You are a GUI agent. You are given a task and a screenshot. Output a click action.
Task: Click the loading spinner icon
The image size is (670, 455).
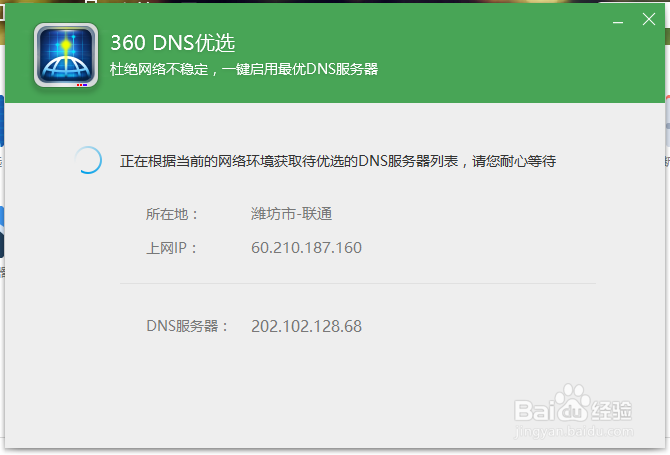coord(88,160)
